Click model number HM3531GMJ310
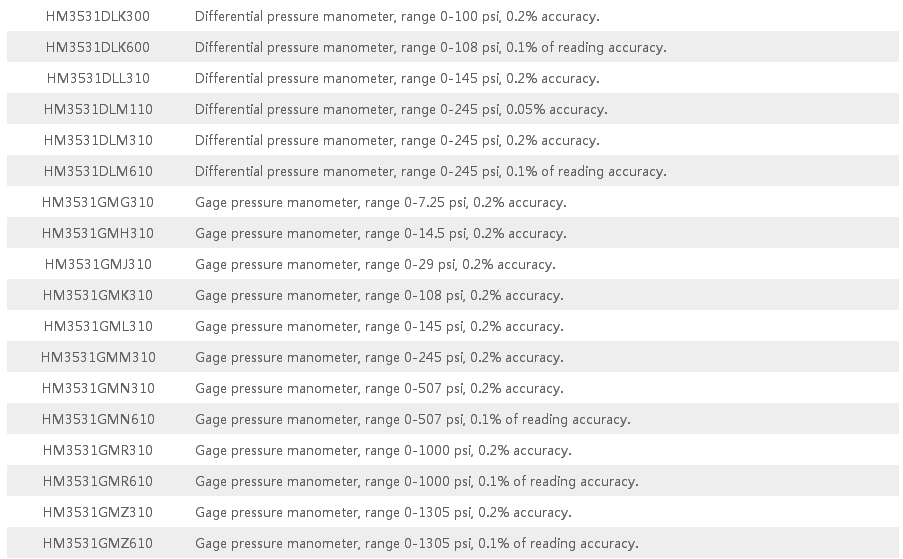Viewport: 903px width, 559px height. coord(98,265)
